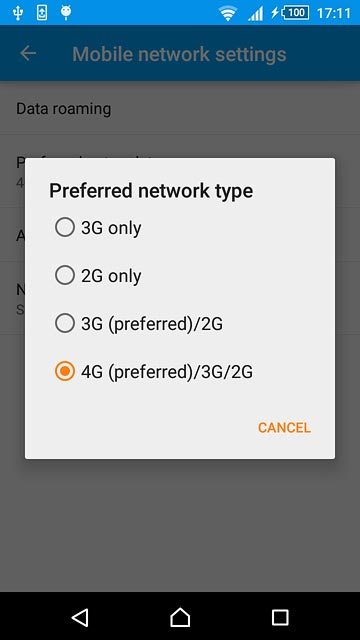Image resolution: width=360 pixels, height=640 pixels.
Task: Tap the 4G (preferred)/3G/2G label text
Action: tap(167, 373)
